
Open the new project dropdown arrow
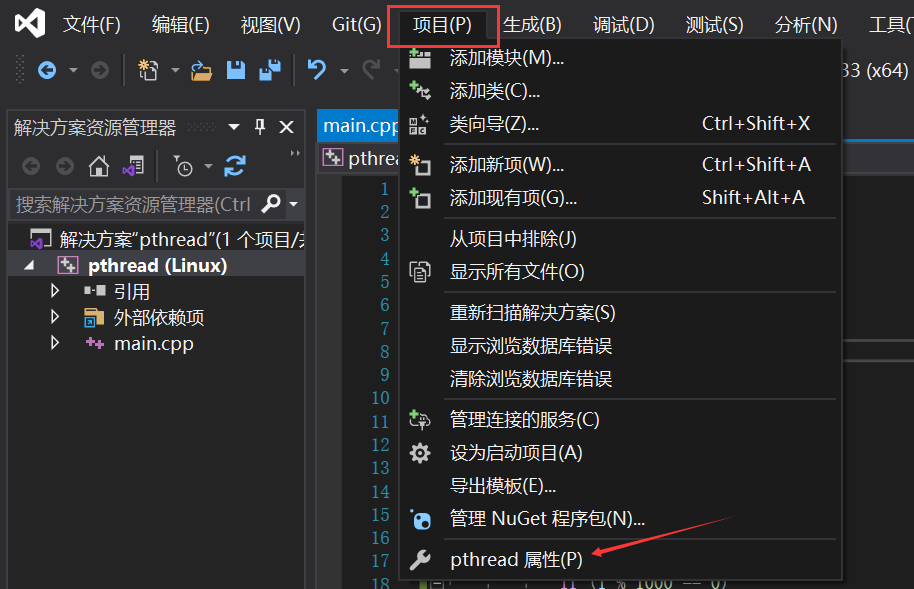point(175,71)
